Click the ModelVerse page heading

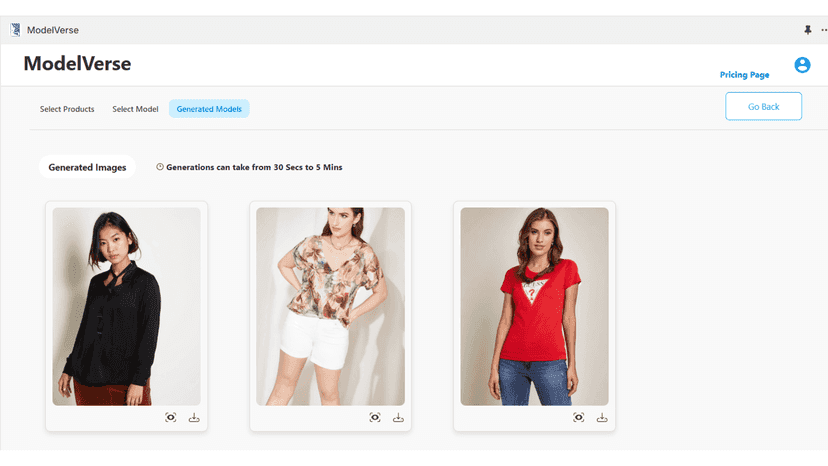[77, 63]
